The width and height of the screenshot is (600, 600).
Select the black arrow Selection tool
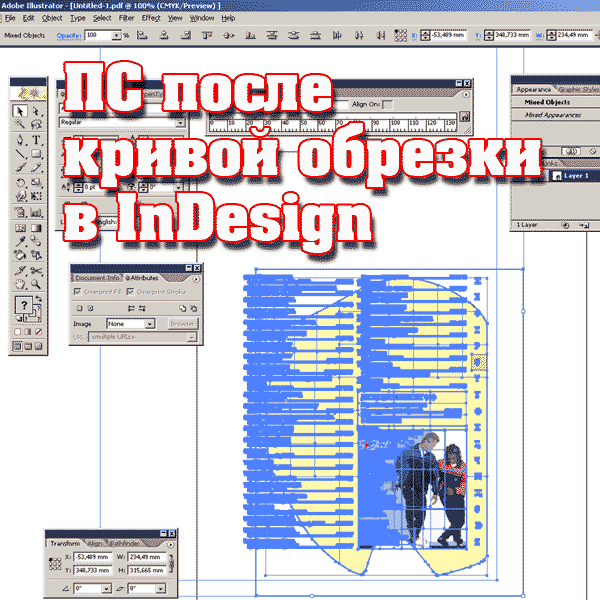tap(20, 111)
